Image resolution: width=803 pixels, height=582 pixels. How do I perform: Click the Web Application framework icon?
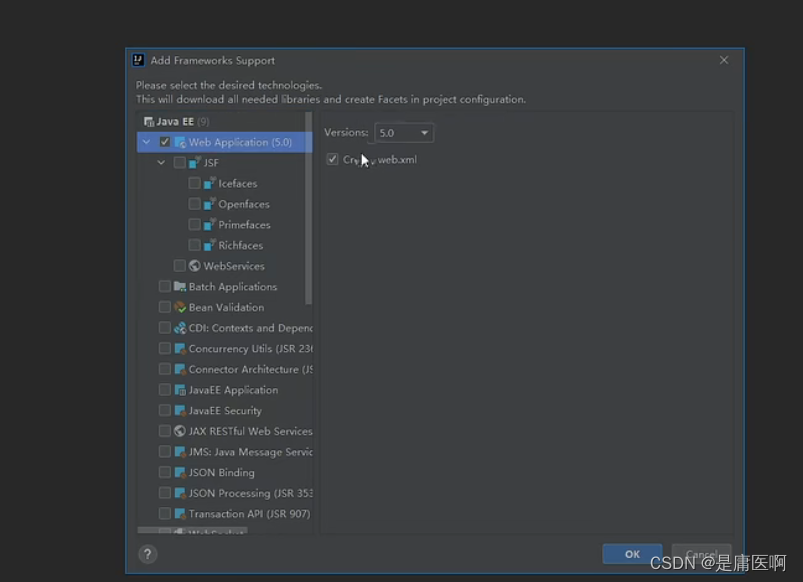(x=180, y=142)
